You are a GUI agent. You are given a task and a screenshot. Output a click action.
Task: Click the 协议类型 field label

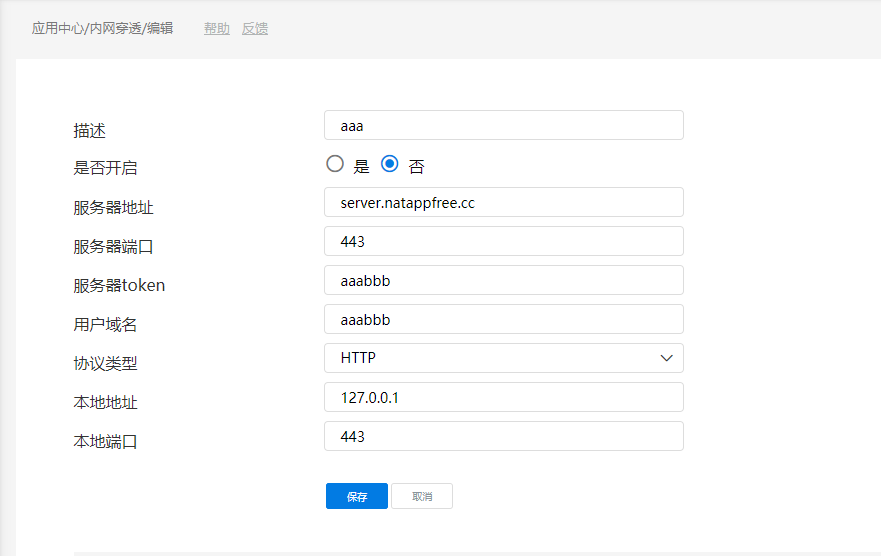(x=105, y=364)
